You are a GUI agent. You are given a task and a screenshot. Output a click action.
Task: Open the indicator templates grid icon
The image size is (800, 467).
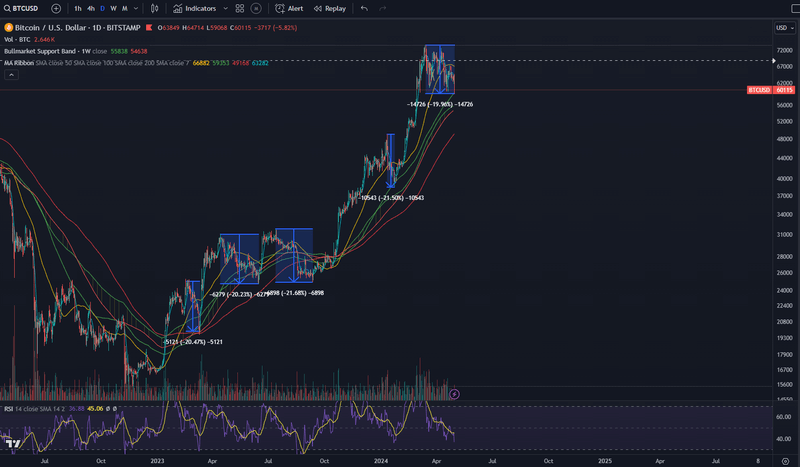coord(240,8)
